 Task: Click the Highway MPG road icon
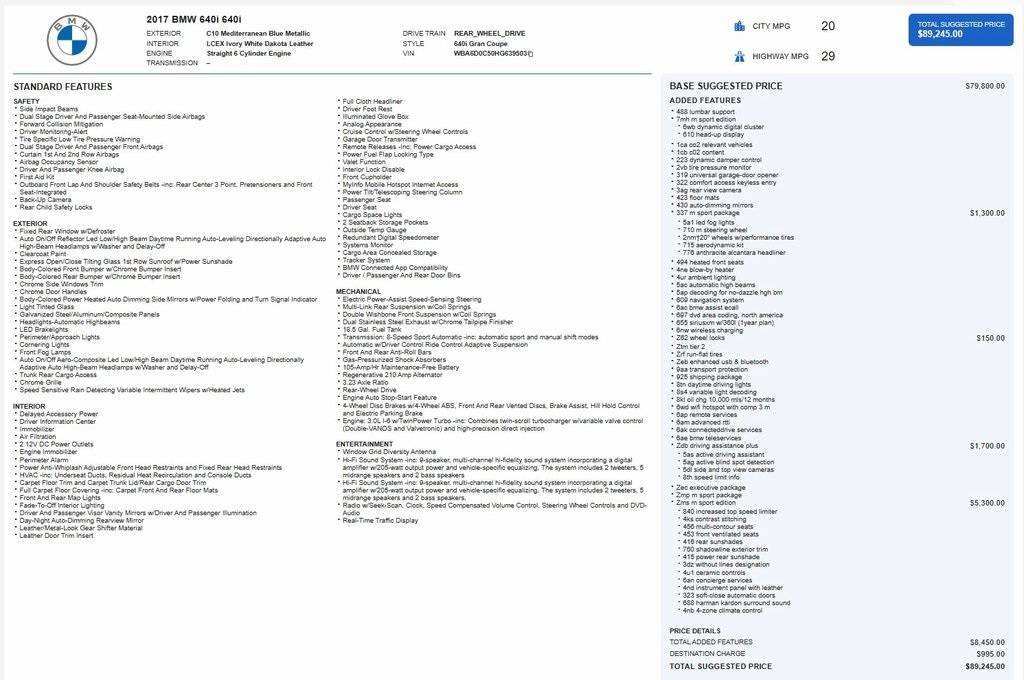739,56
